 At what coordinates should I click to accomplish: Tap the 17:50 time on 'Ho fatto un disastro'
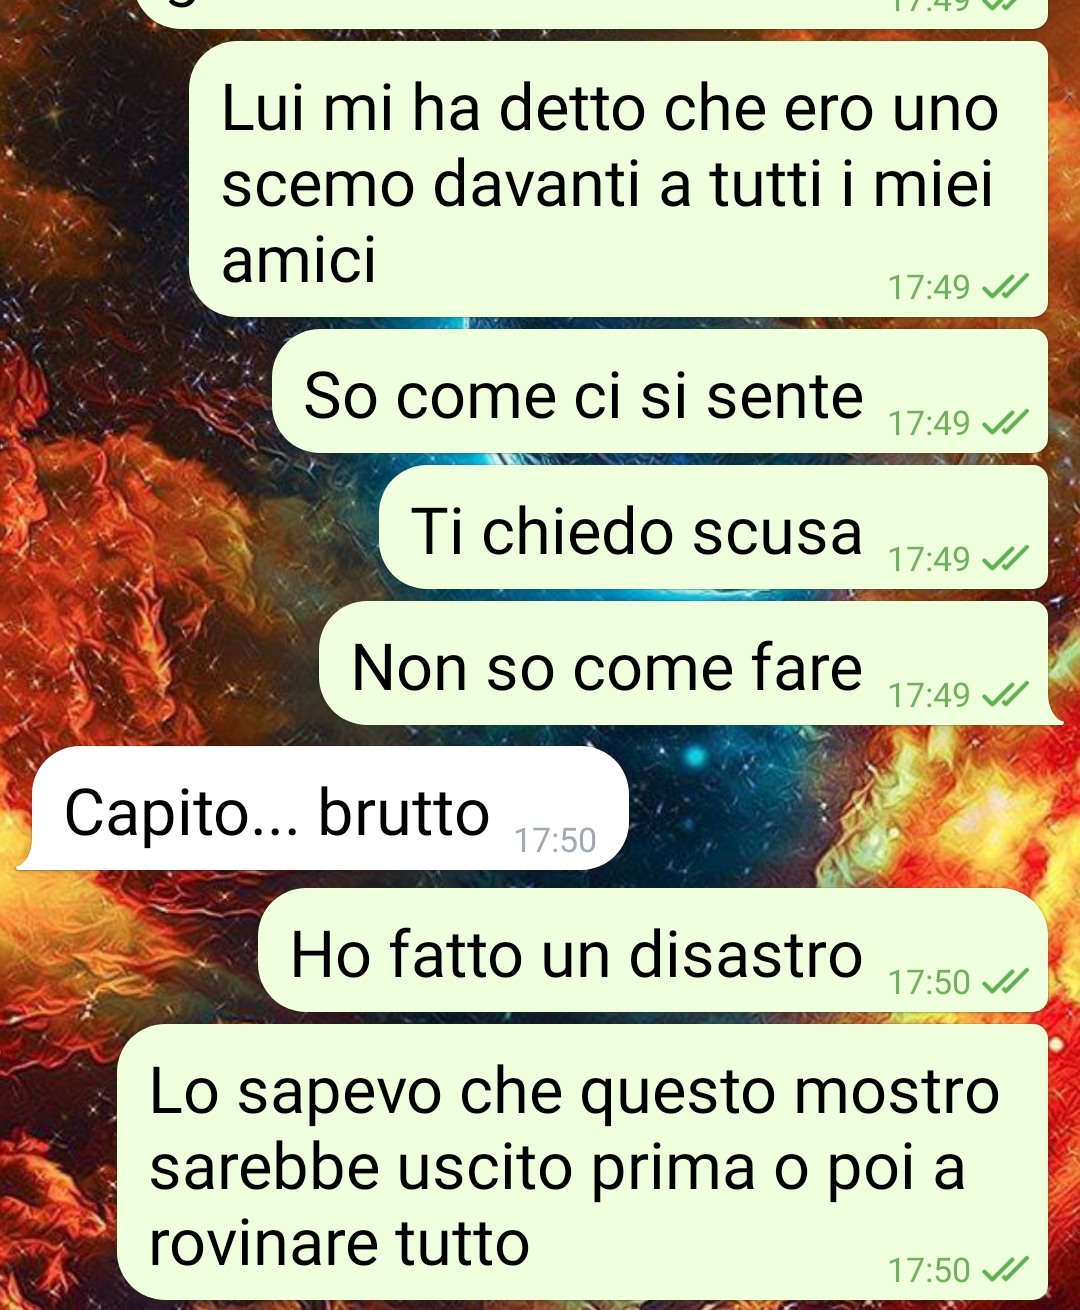point(929,983)
